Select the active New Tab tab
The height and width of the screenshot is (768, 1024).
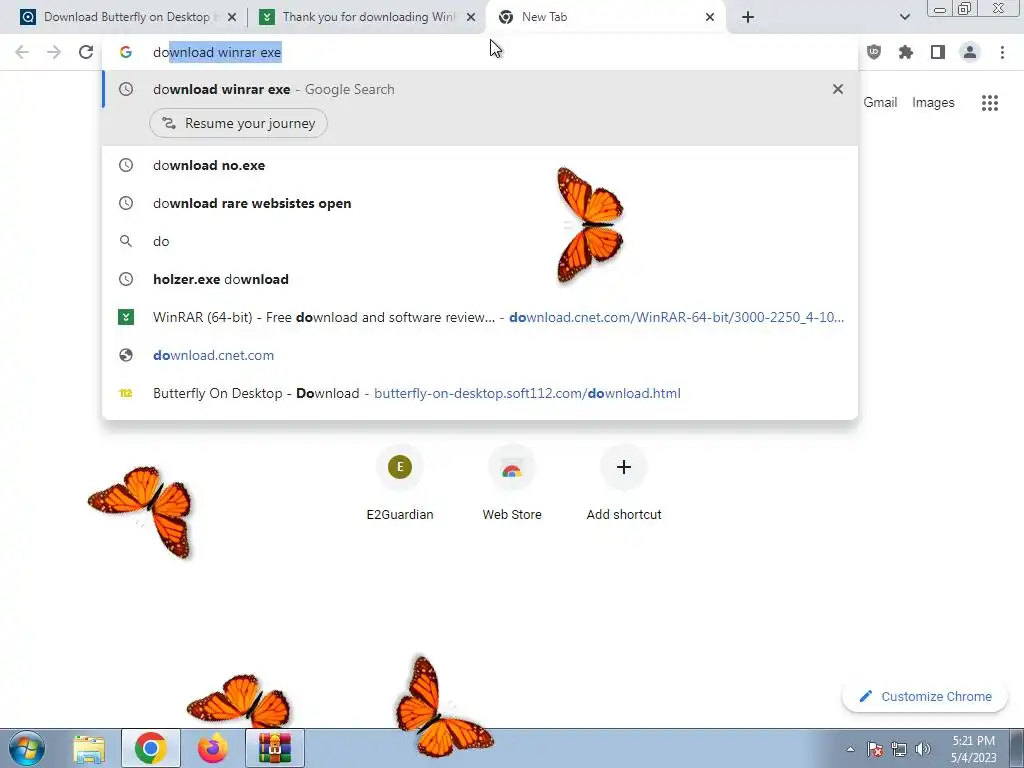[x=604, y=17]
